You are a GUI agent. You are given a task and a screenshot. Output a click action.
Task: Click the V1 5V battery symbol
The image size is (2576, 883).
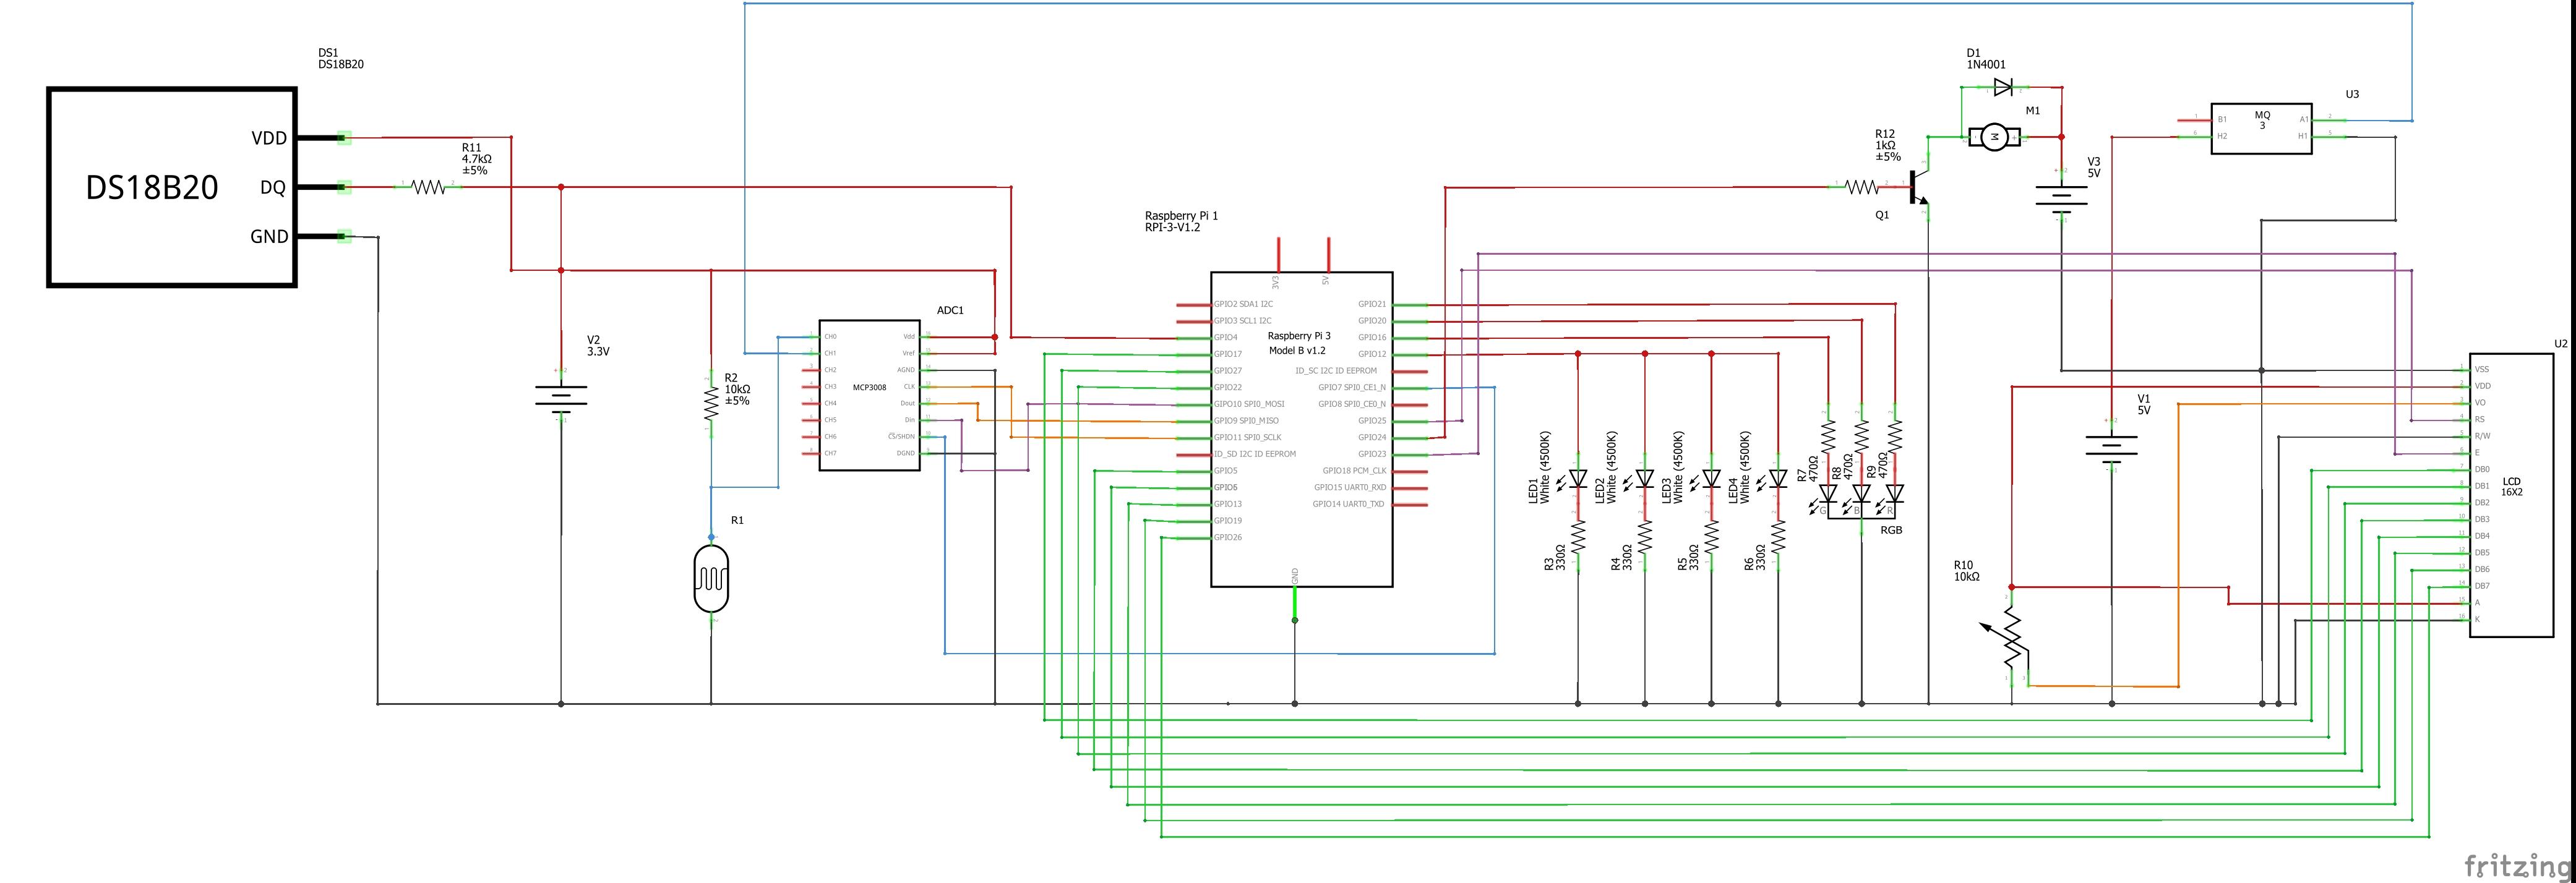click(x=2111, y=450)
